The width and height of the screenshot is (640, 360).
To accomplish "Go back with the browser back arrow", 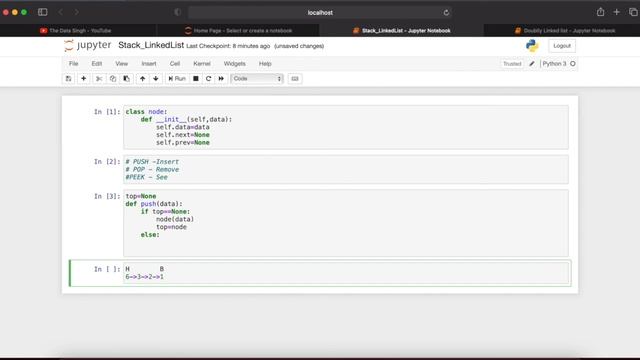I will 61,12.
